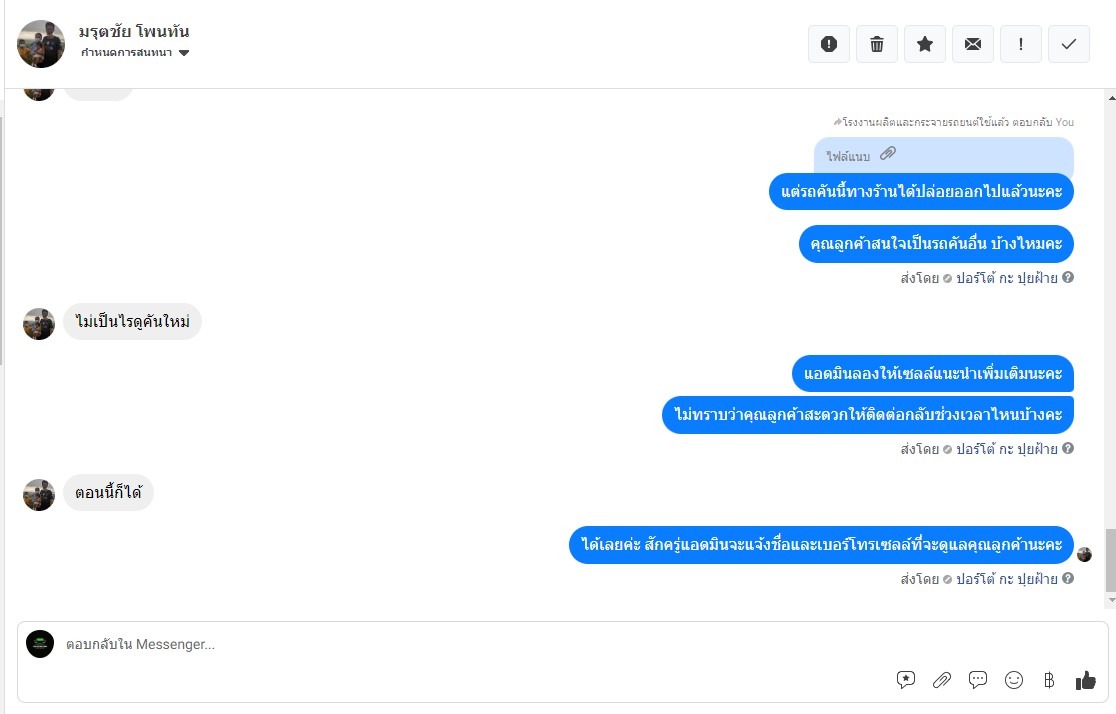Open saved replies speech bubble icon
Screen dimensions: 1116x714
pos(905,680)
